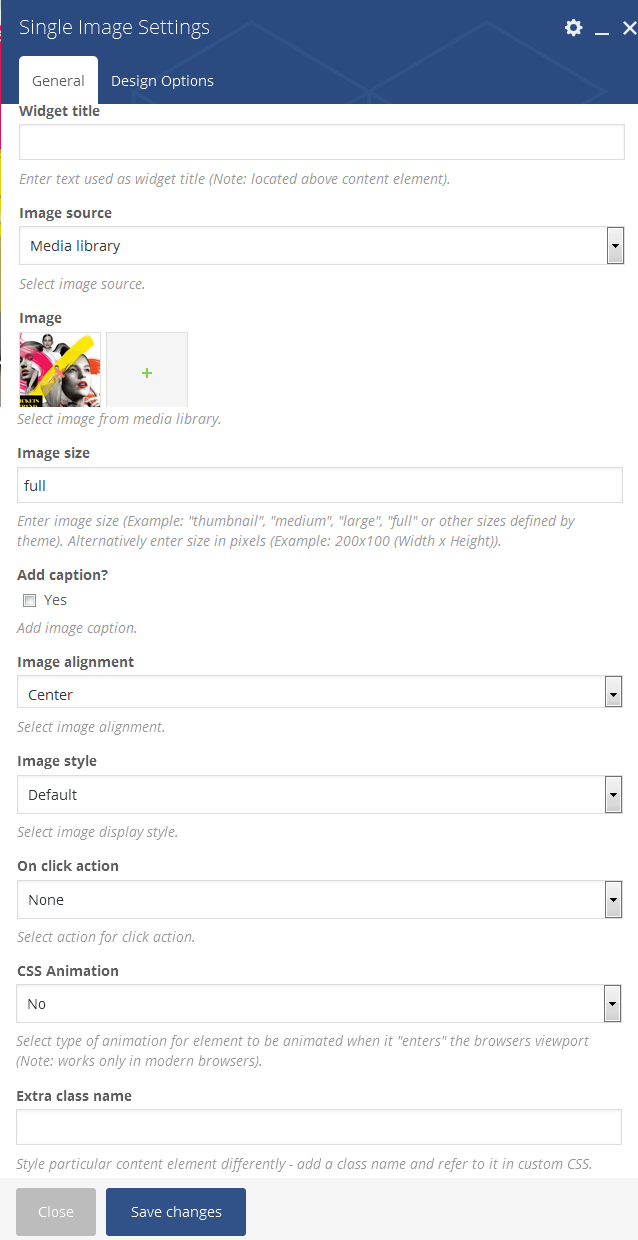The image size is (638, 1240).
Task: Click into the Image size field
Action: coord(320,485)
